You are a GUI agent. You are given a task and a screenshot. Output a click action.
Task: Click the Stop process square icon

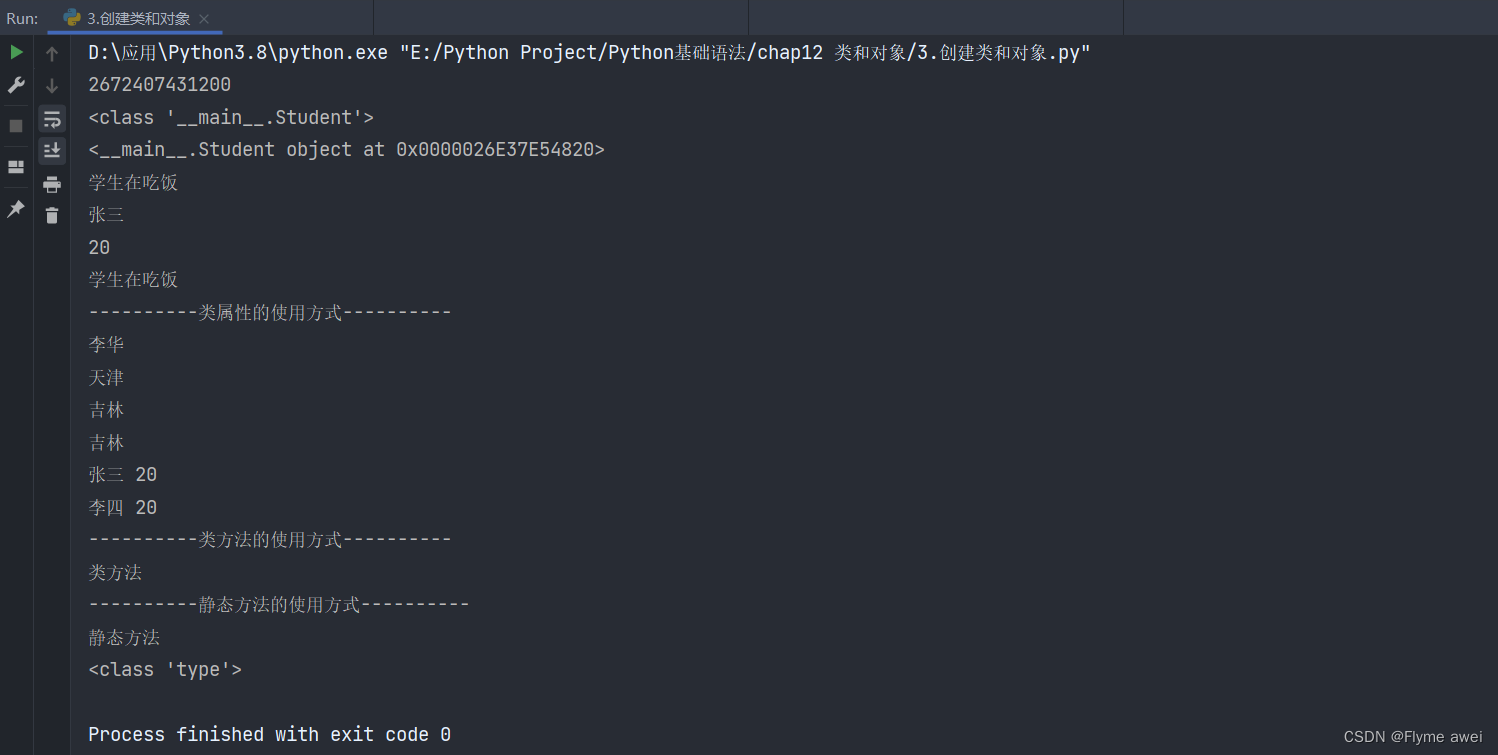16,126
